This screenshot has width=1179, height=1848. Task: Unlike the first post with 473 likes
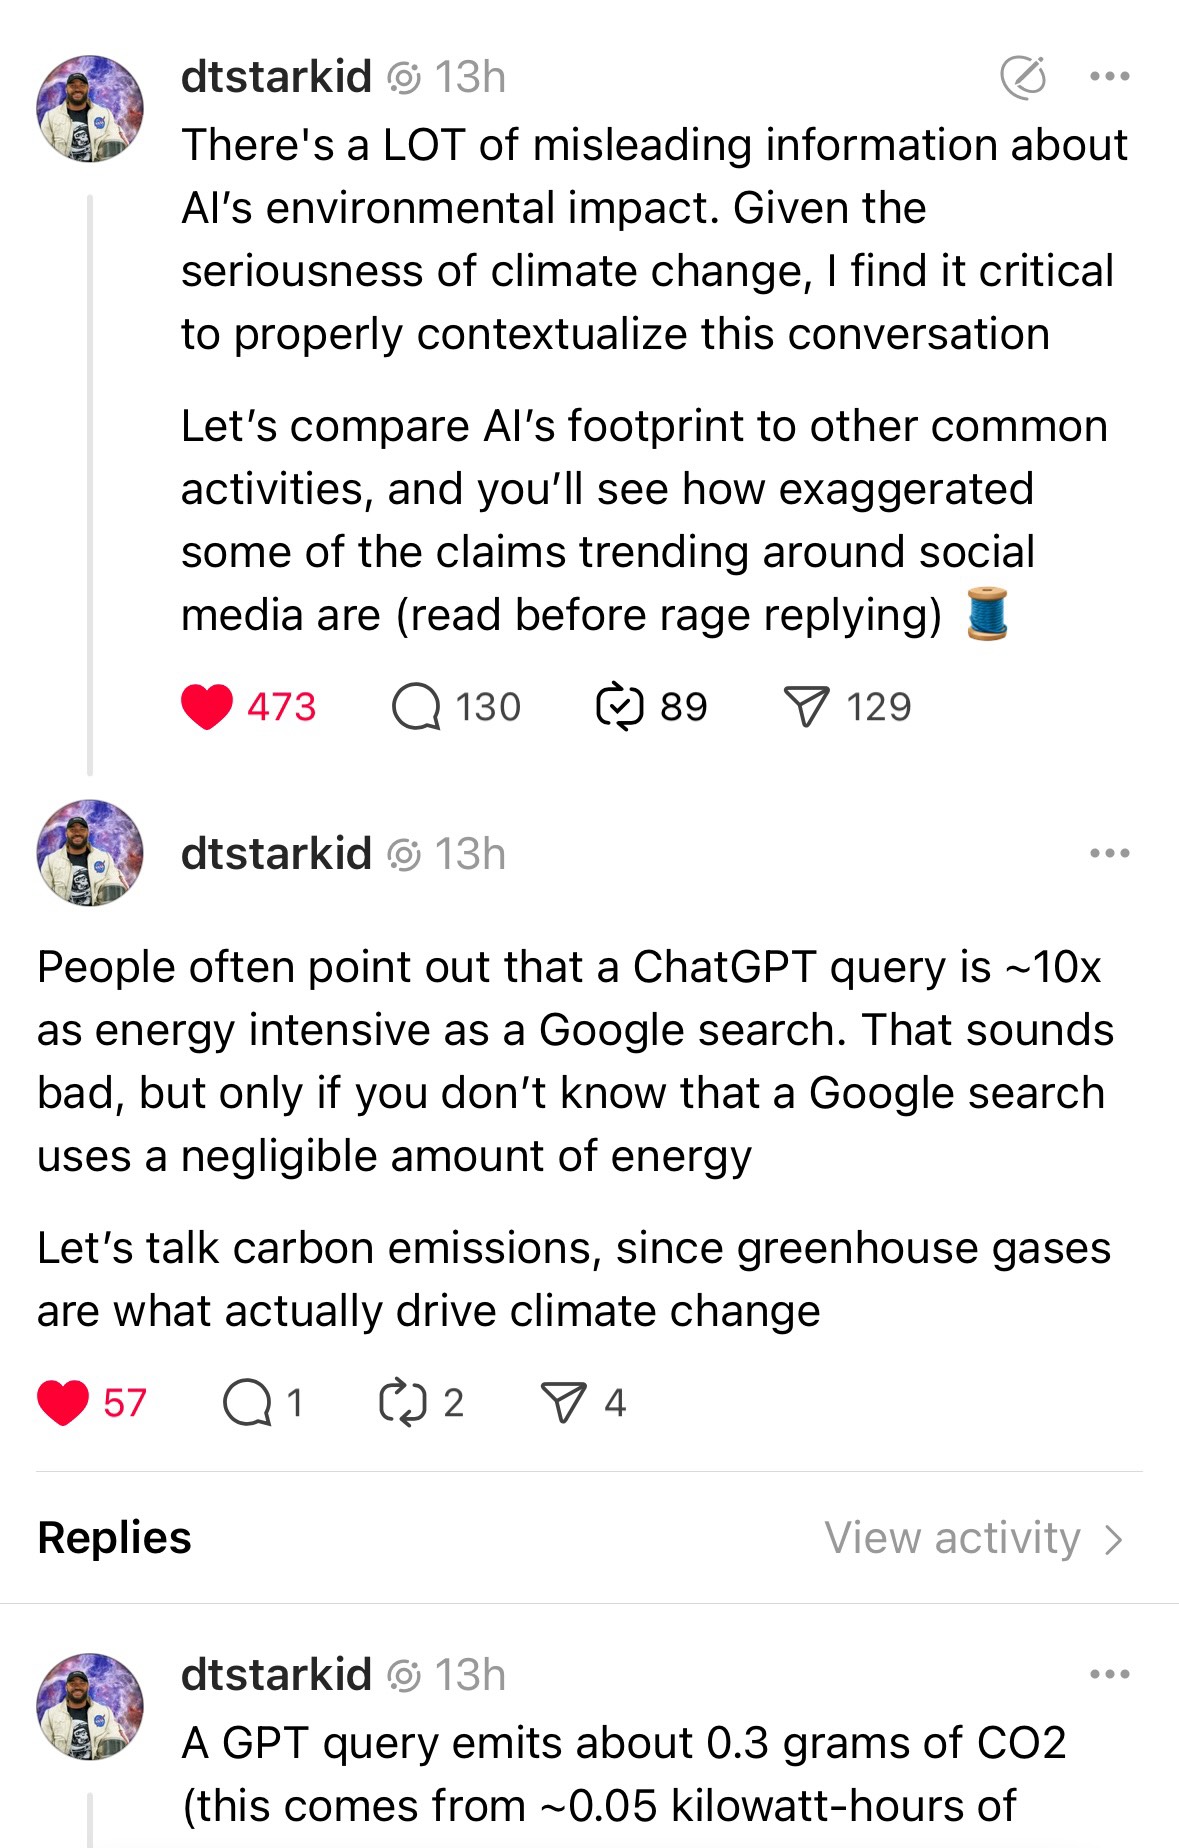pos(207,707)
